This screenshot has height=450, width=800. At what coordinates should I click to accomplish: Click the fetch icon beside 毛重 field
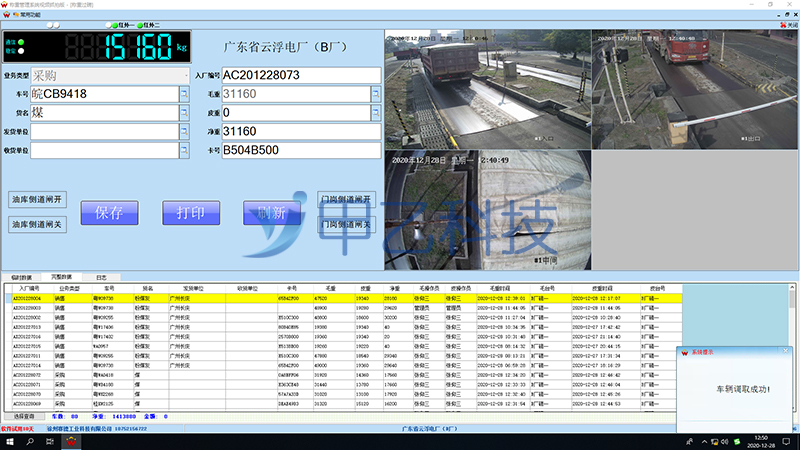coord(376,94)
